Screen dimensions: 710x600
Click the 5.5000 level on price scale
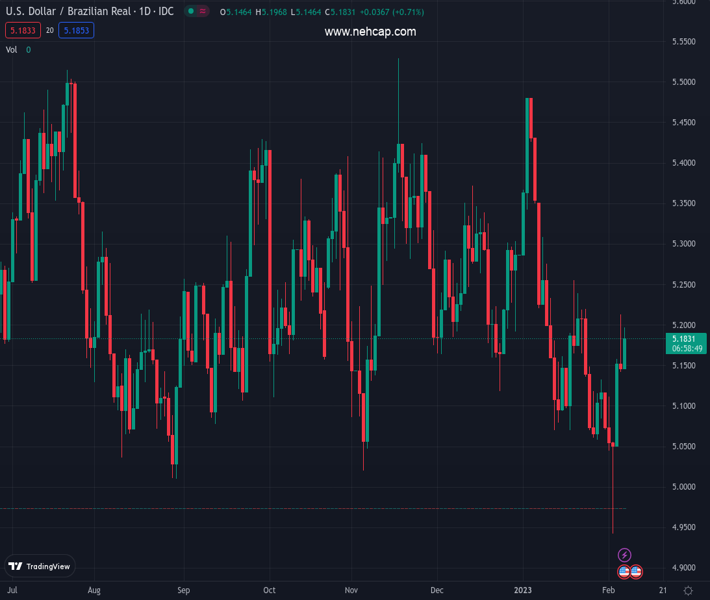tap(683, 82)
